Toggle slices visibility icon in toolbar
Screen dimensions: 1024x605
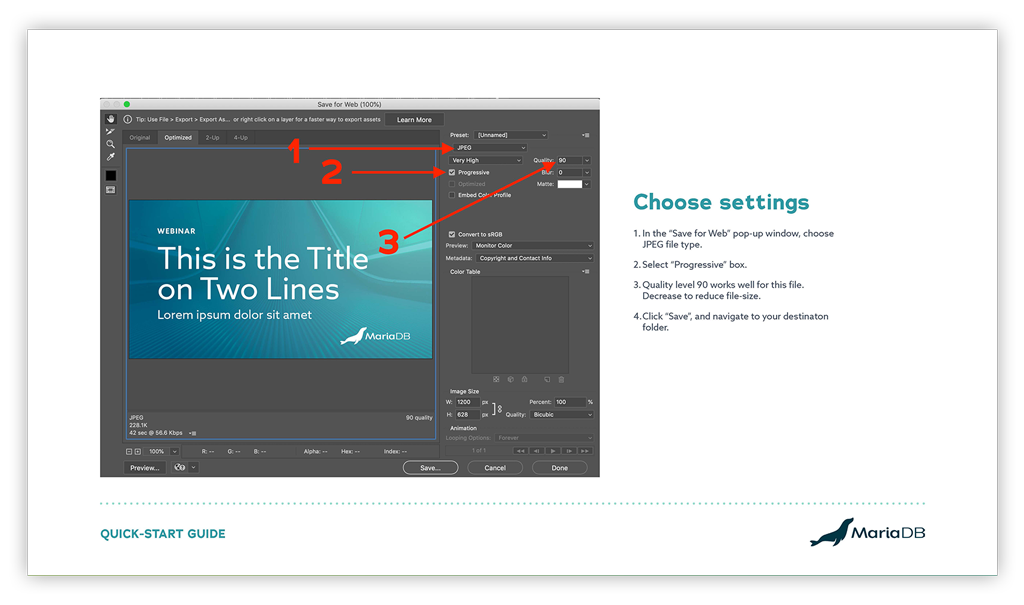111,189
